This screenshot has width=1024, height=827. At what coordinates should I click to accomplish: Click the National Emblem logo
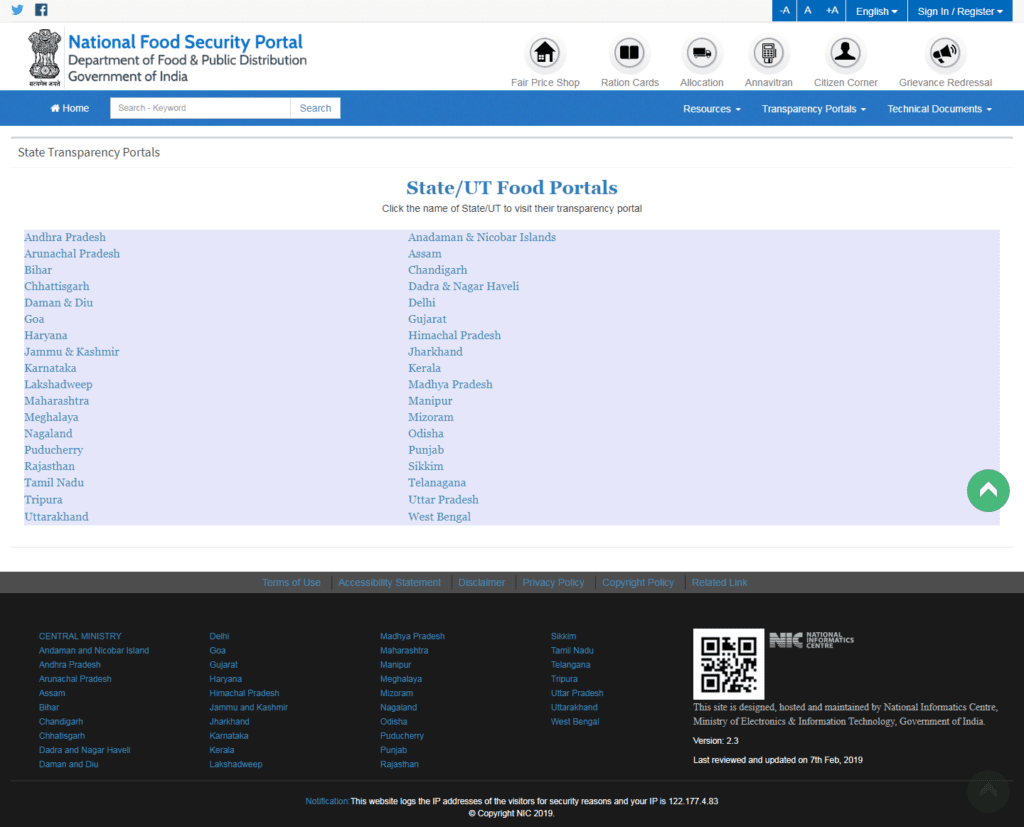[x=44, y=58]
